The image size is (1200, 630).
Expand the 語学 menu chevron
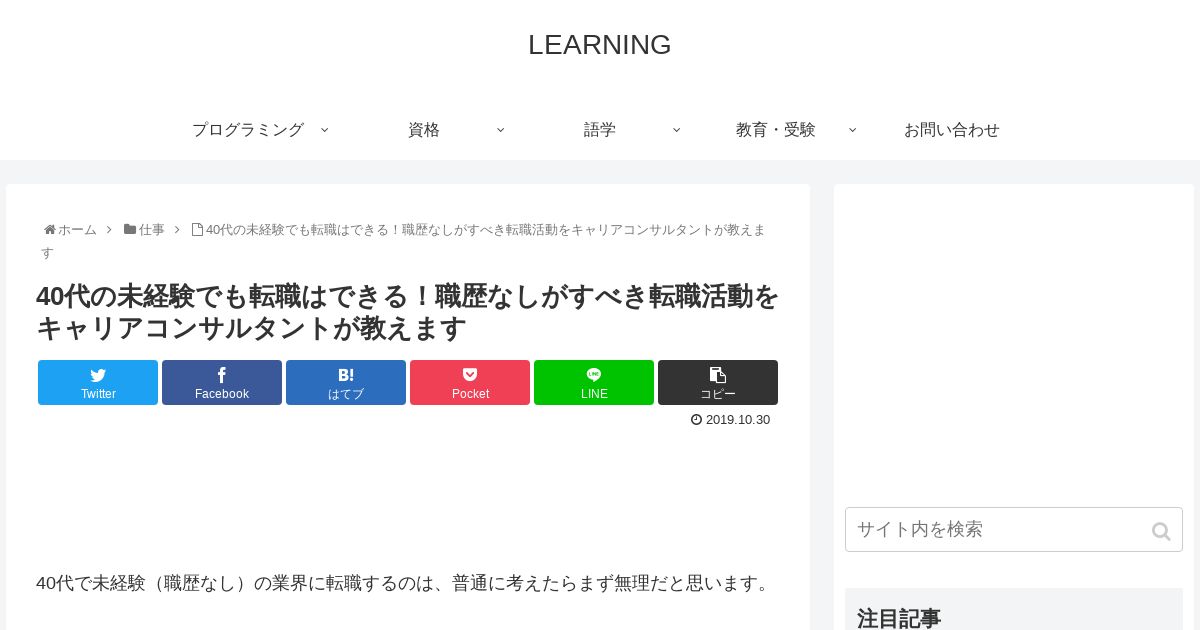pos(676,130)
